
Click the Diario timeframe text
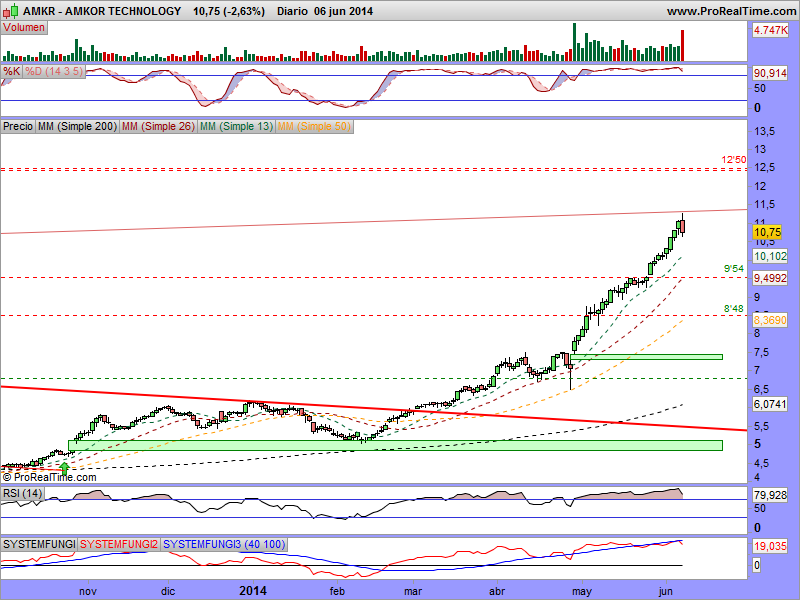pos(292,11)
